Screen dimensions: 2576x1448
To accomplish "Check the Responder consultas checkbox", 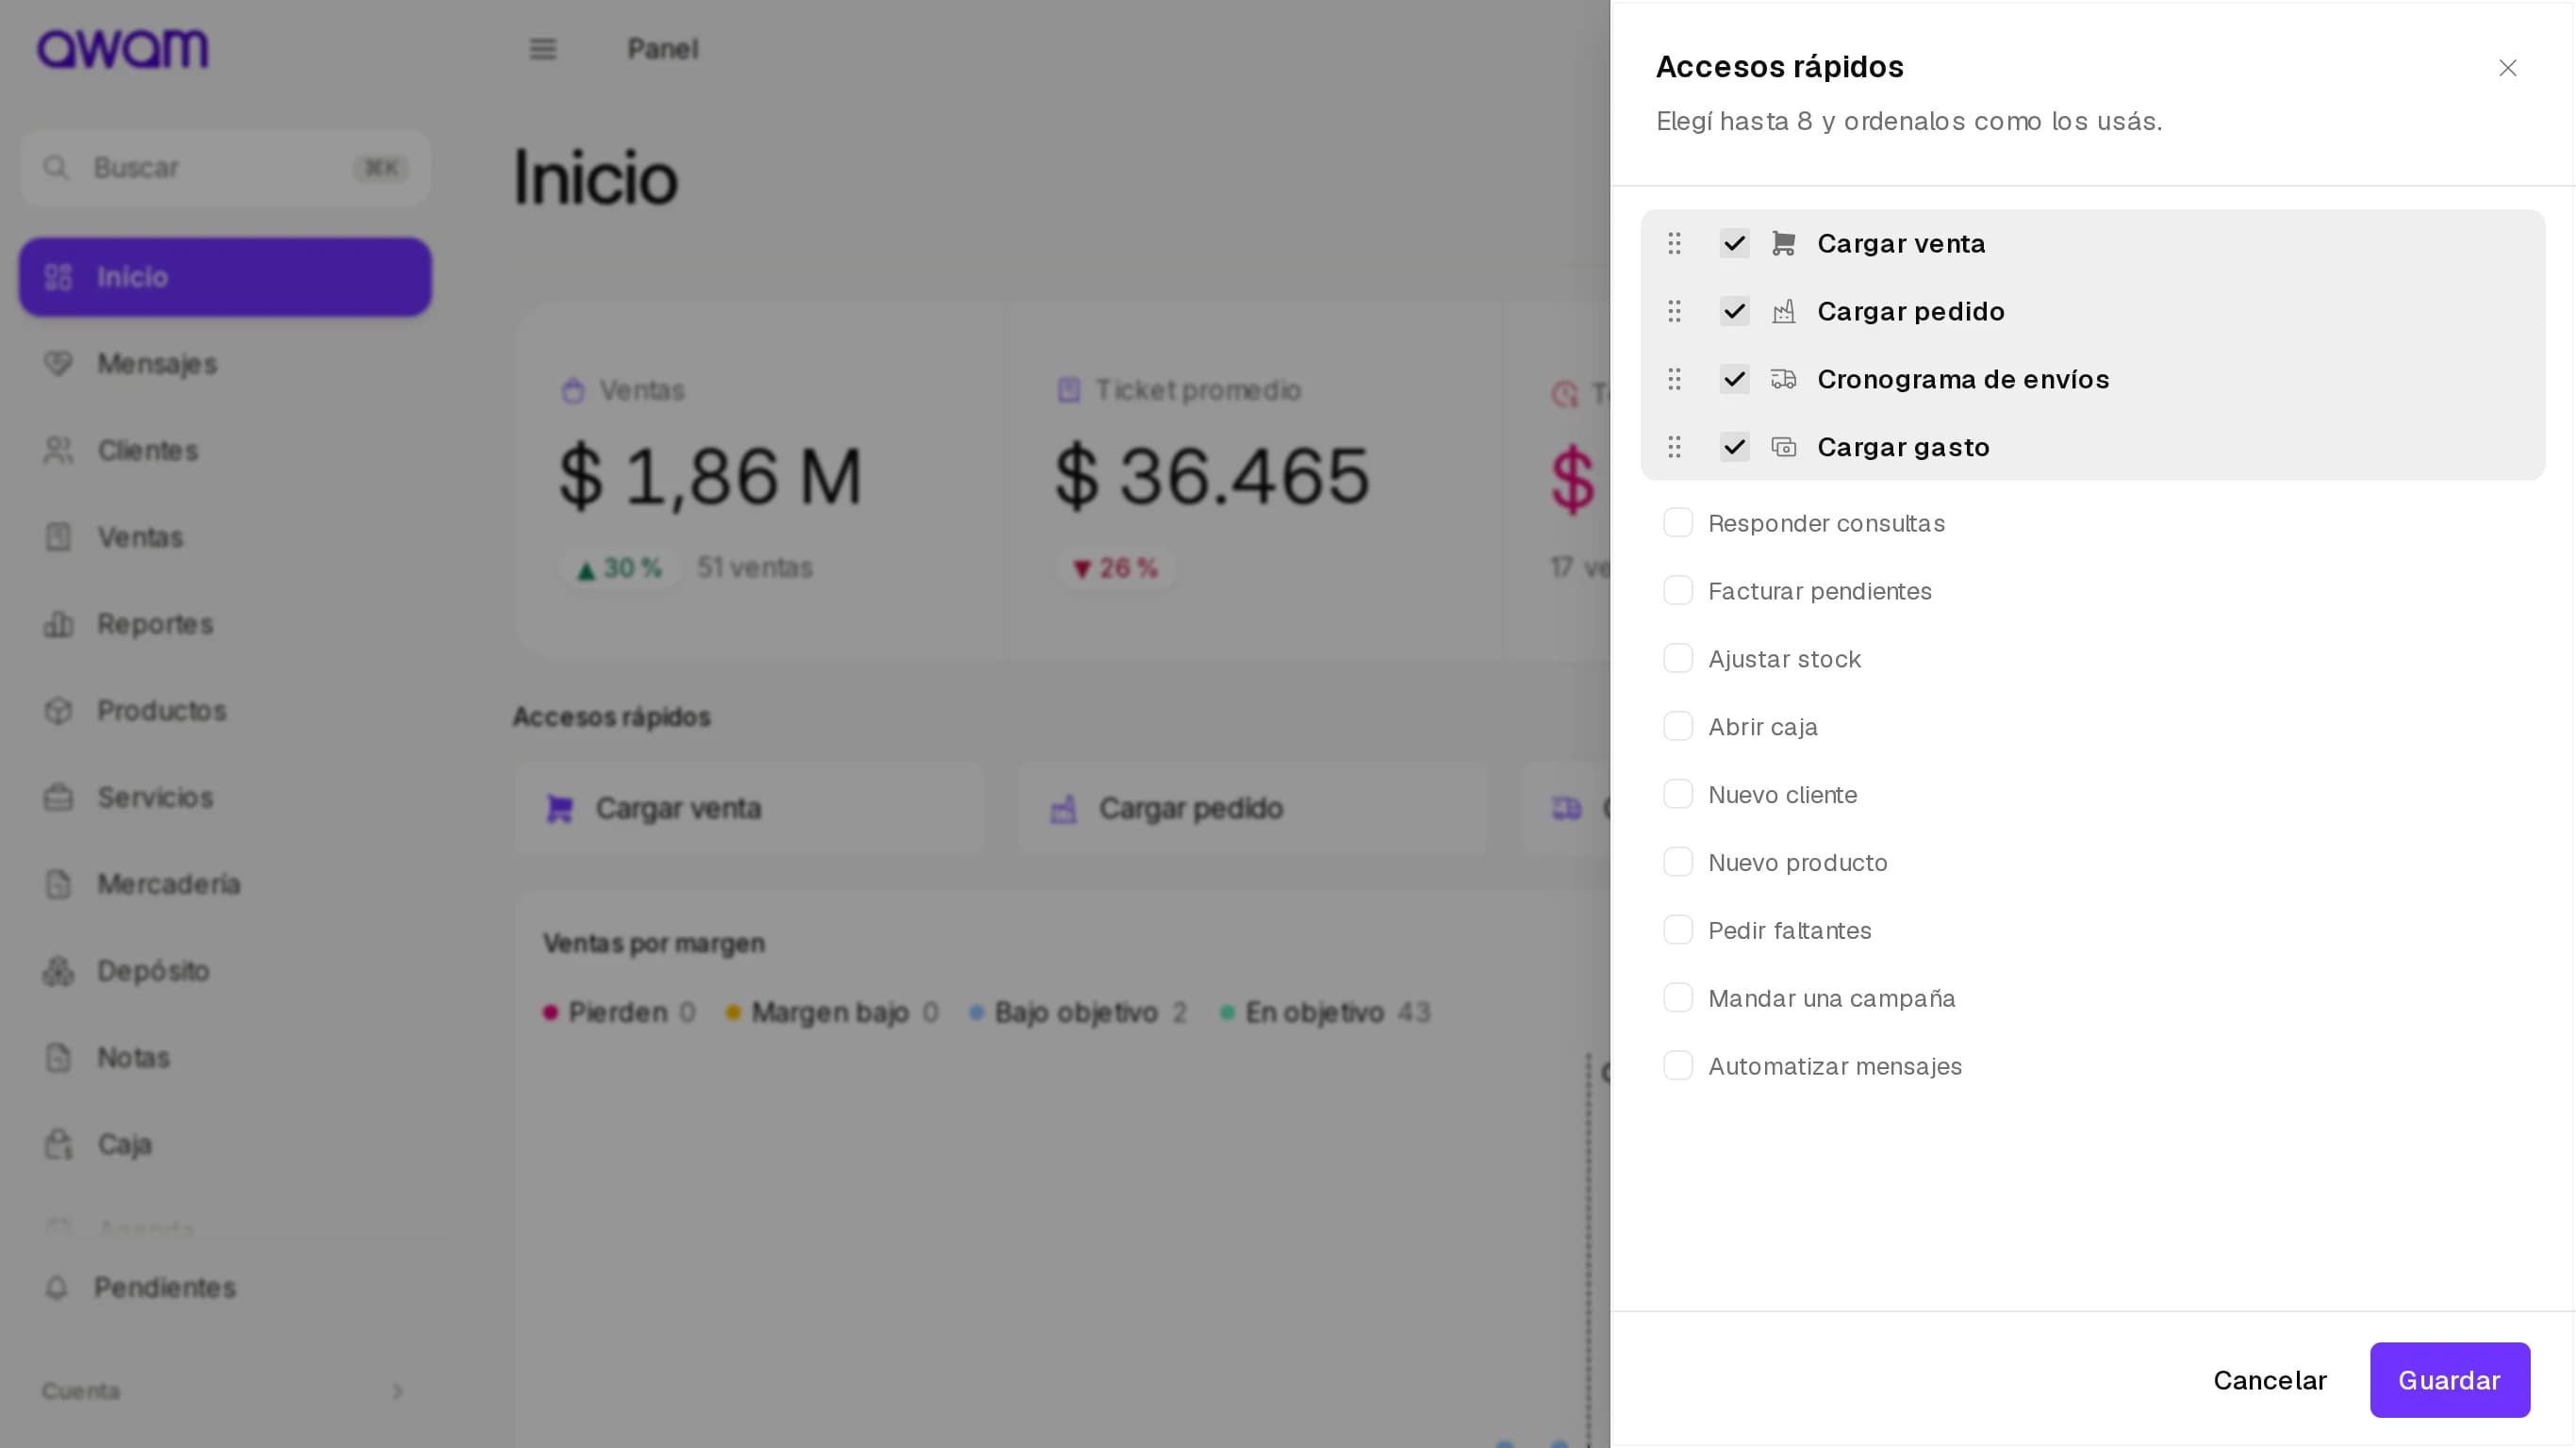I will click(1678, 522).
